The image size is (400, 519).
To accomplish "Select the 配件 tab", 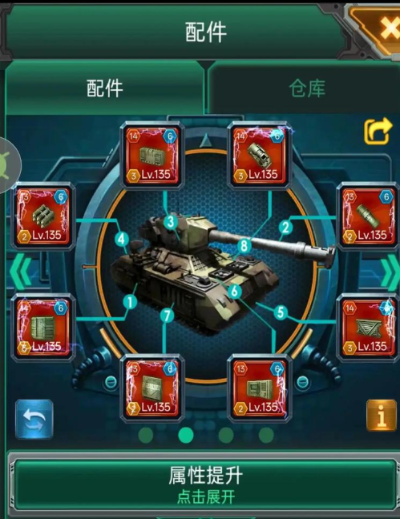I will [105, 88].
